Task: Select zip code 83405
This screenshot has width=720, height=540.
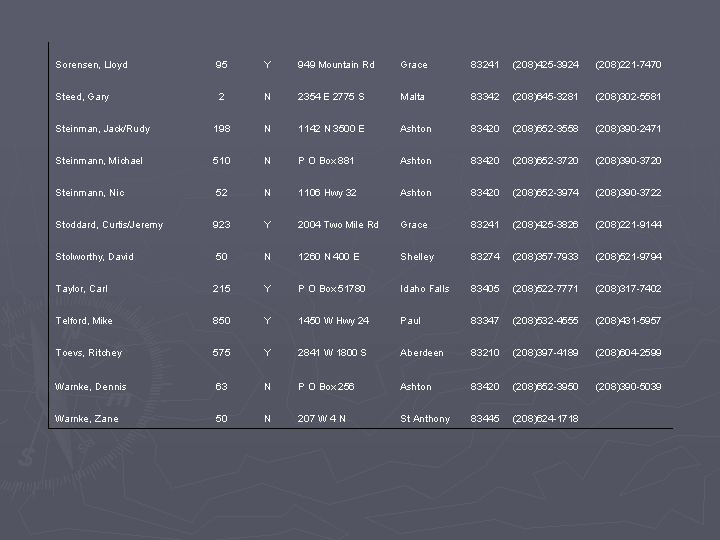Action: 484,289
